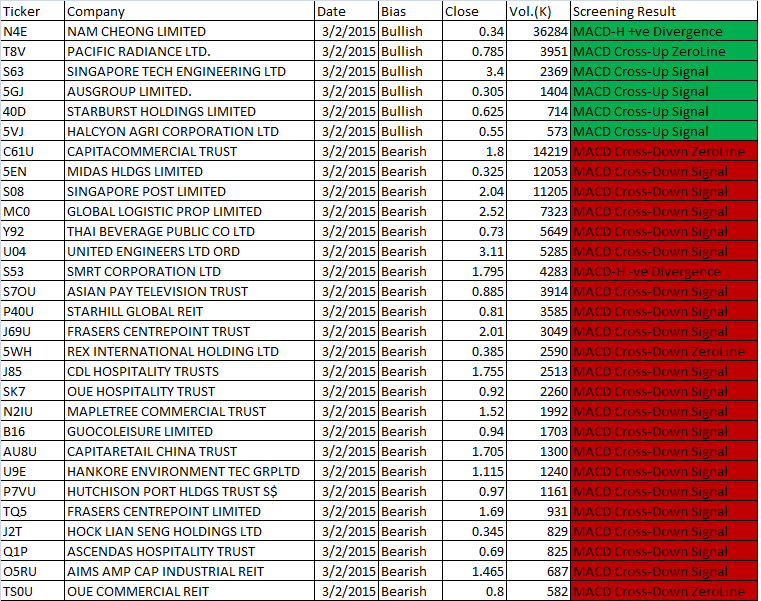Select STARHILL GLOBAL REIT cell

tap(189, 311)
